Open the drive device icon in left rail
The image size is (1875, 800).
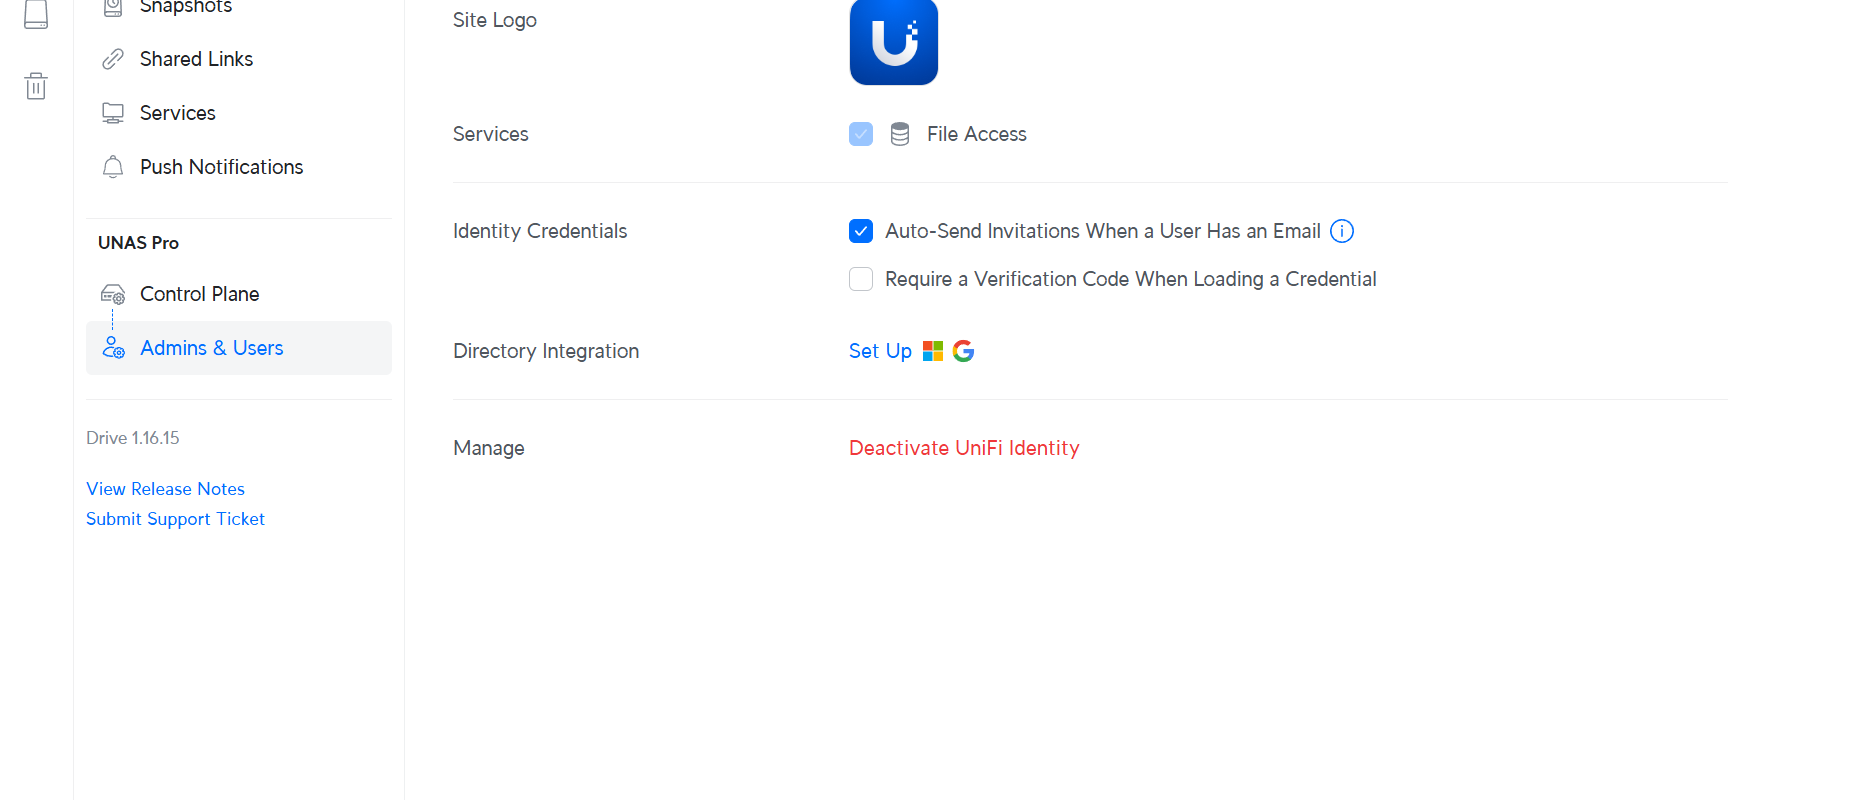tap(36, 13)
